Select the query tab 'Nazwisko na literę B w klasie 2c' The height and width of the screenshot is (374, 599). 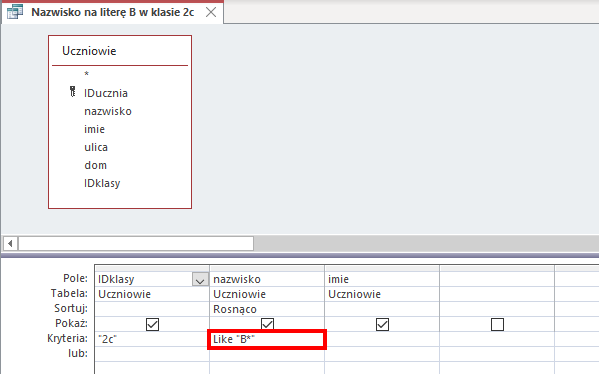[x=113, y=12]
